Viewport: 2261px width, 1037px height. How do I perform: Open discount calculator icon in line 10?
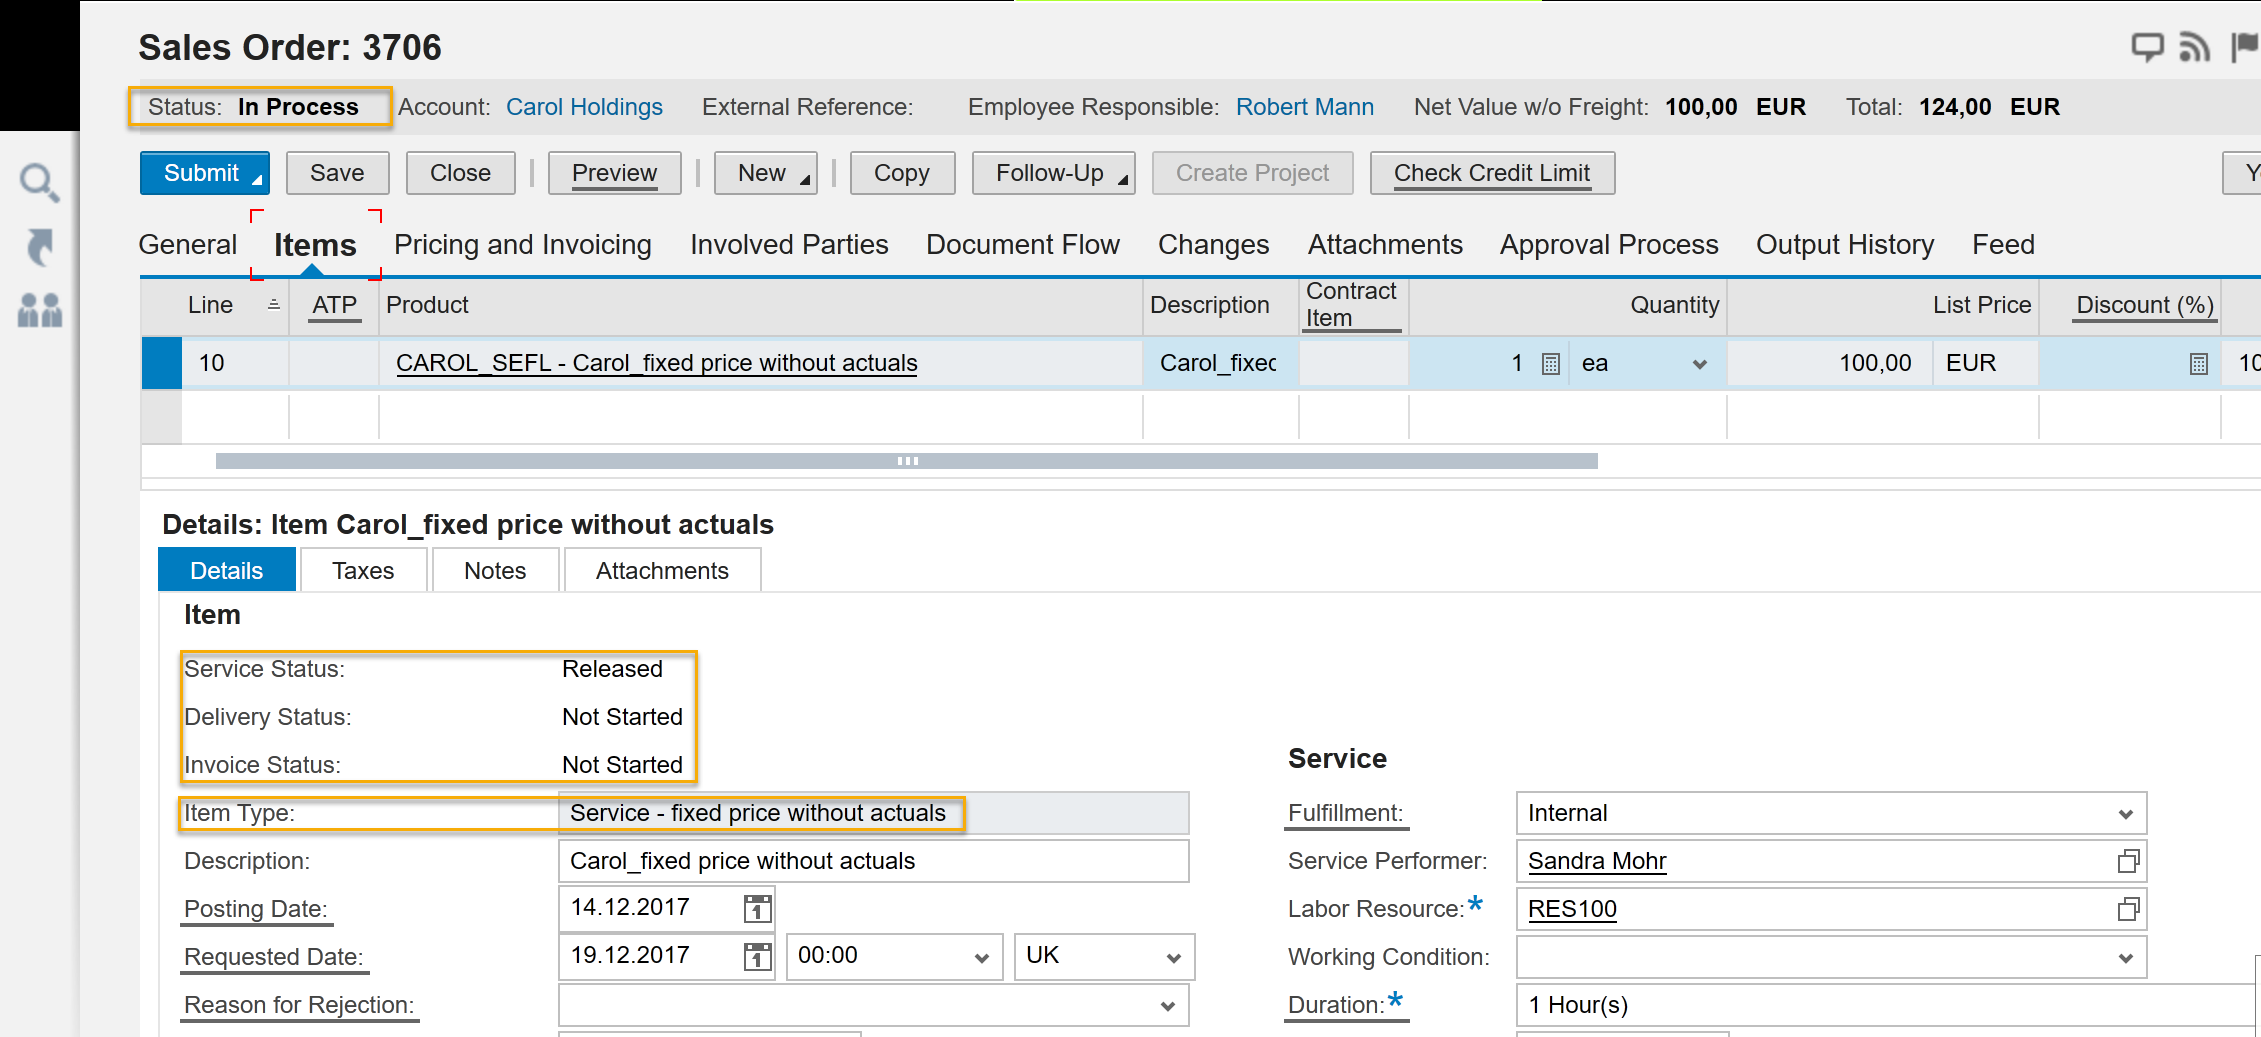click(2199, 364)
